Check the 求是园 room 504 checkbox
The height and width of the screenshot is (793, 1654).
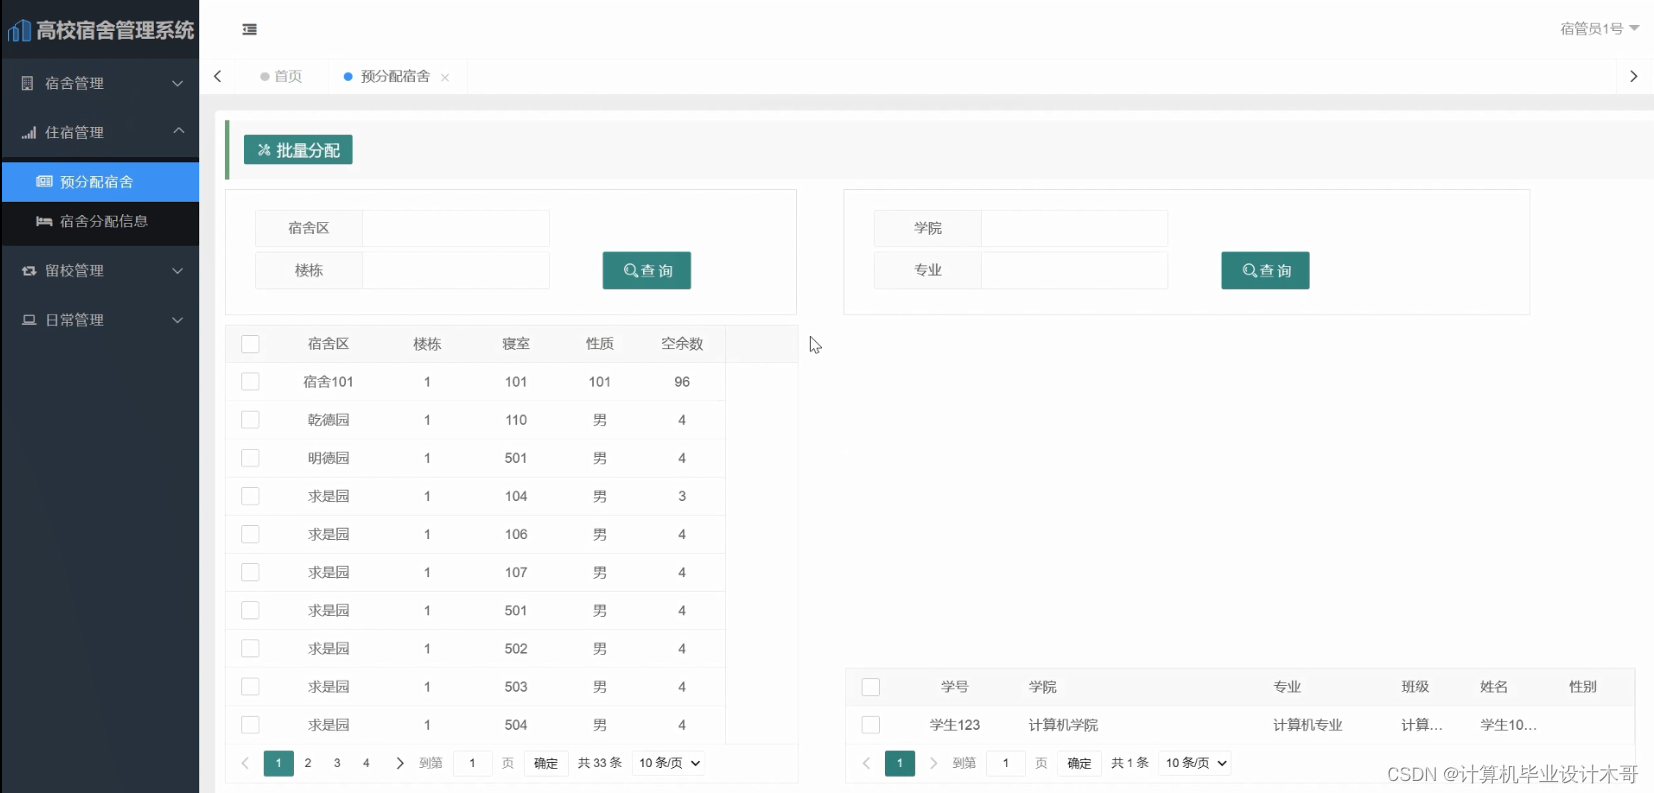[250, 725]
